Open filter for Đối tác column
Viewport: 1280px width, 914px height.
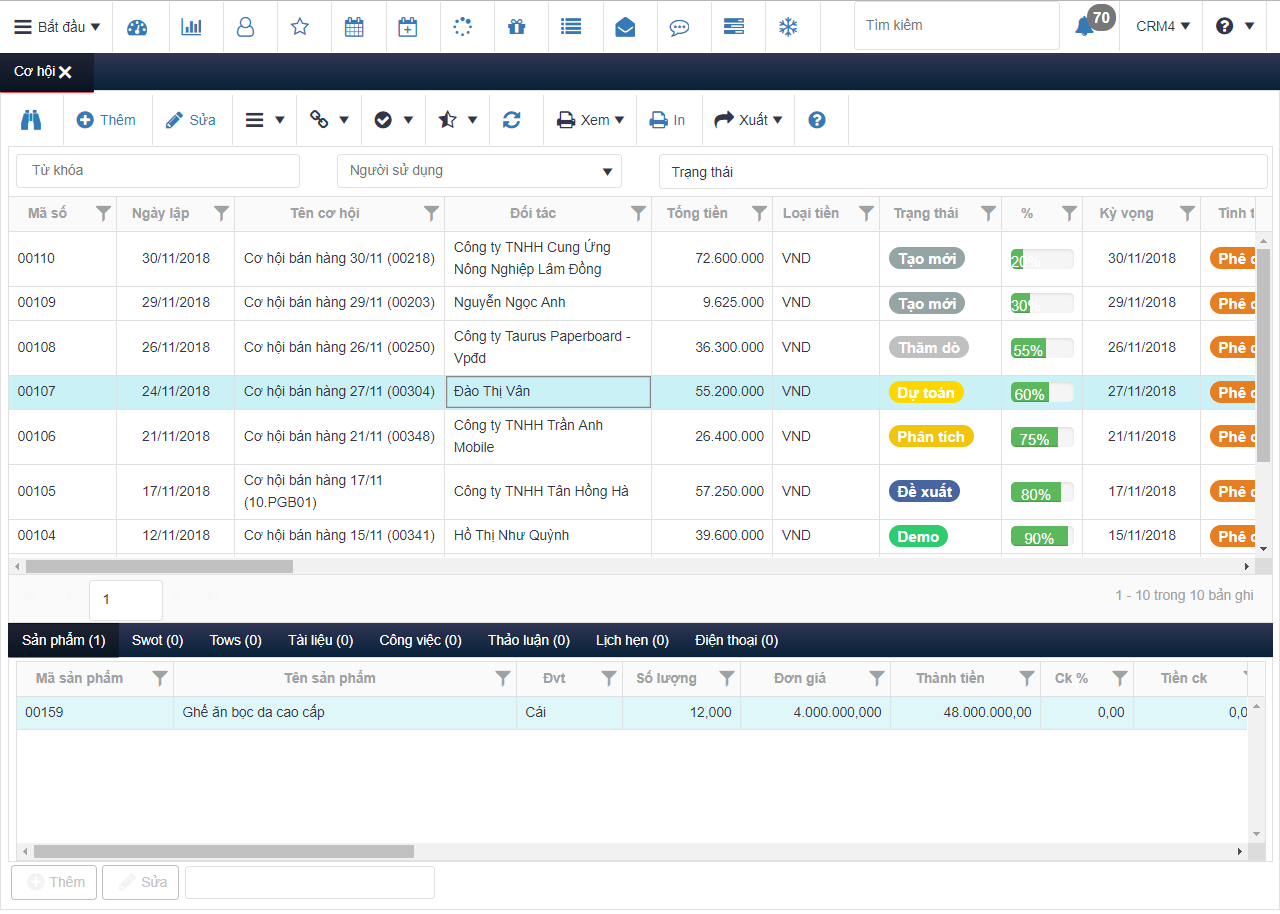point(639,213)
